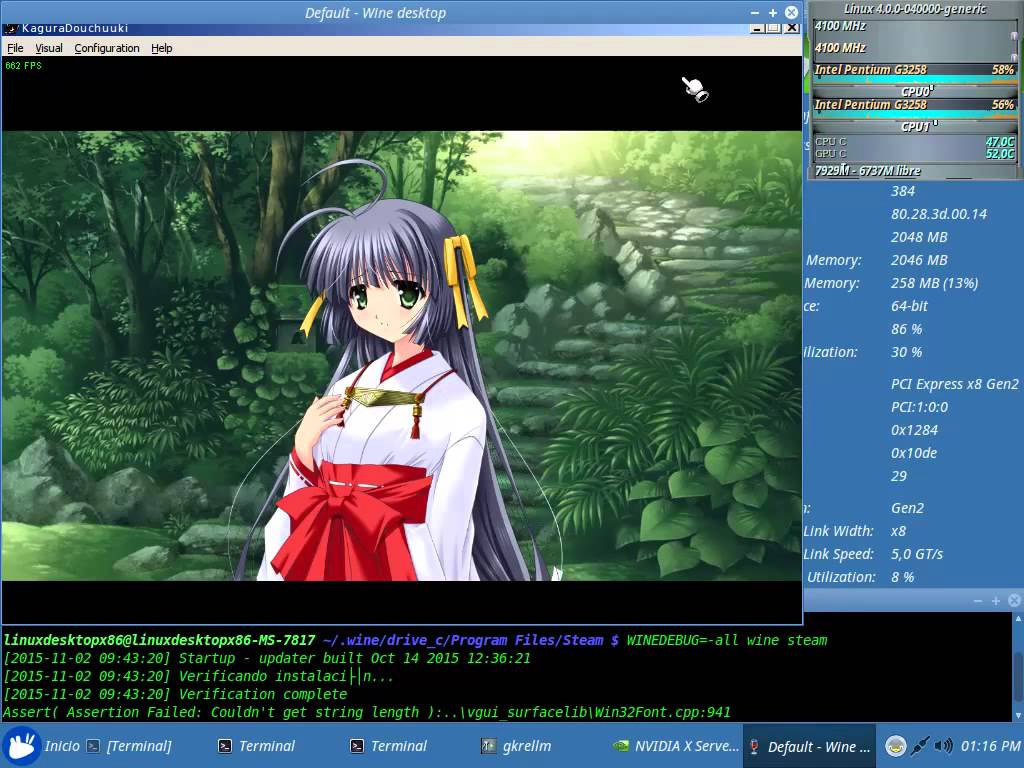Switch to the [Terminal] taskbar entry
This screenshot has width=1024, height=768.
128,746
